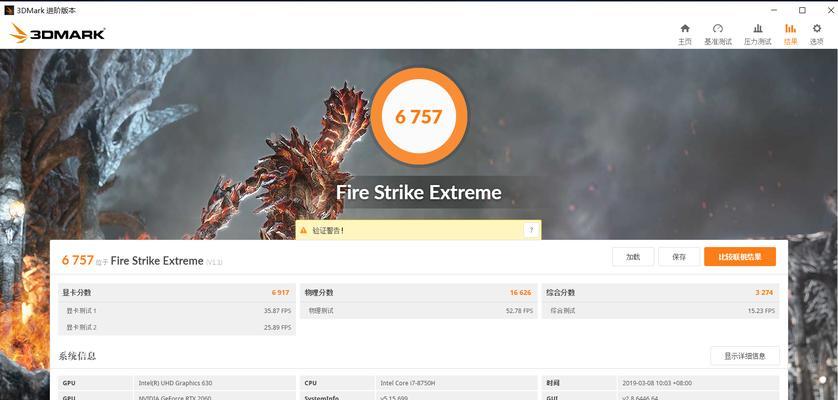Viewport: 838px width, 400px height.
Task: Click the validation warning yellow banner
Action: coord(418,230)
